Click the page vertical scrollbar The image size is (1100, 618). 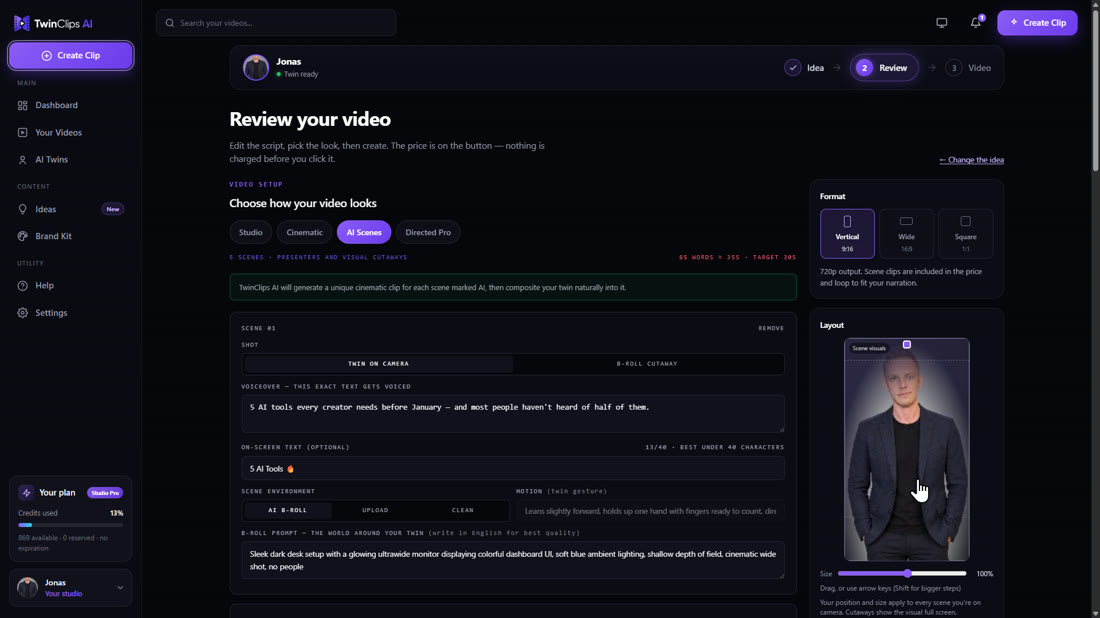click(x=1095, y=91)
